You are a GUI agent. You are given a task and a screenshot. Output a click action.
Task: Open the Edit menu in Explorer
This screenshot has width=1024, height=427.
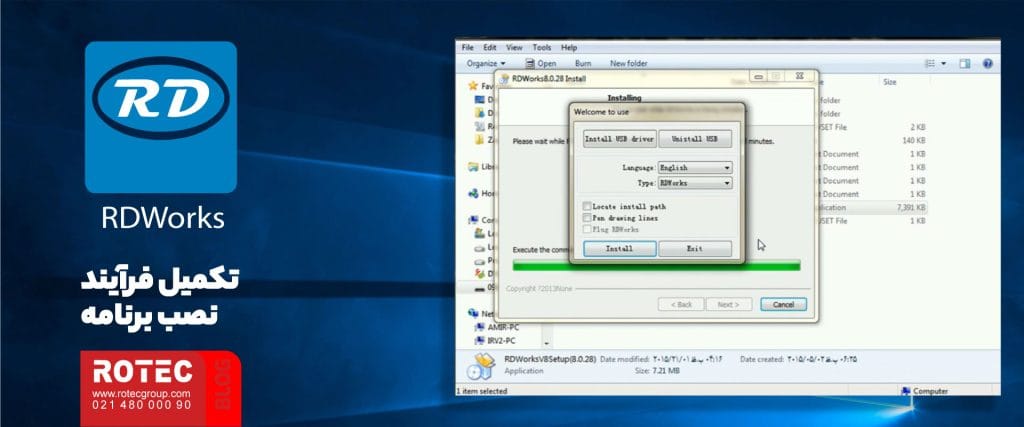(490, 48)
